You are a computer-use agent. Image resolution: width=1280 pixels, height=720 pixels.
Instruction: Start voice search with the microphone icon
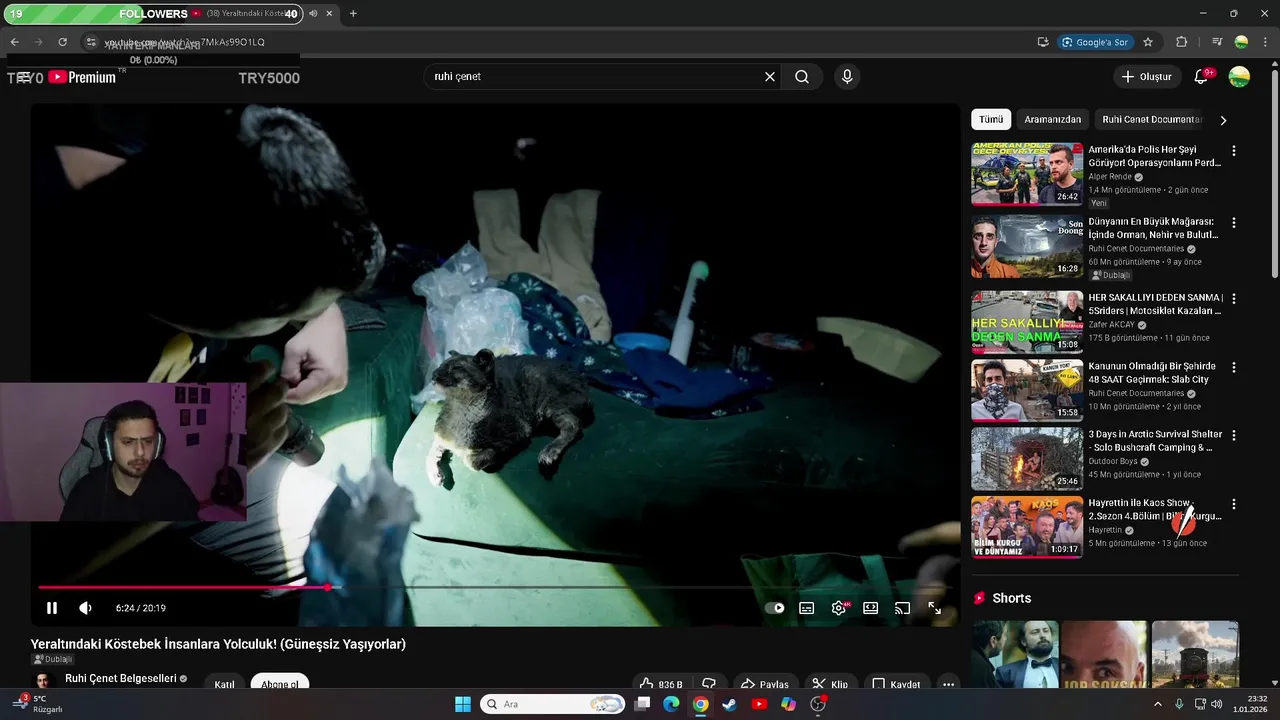pos(847,76)
